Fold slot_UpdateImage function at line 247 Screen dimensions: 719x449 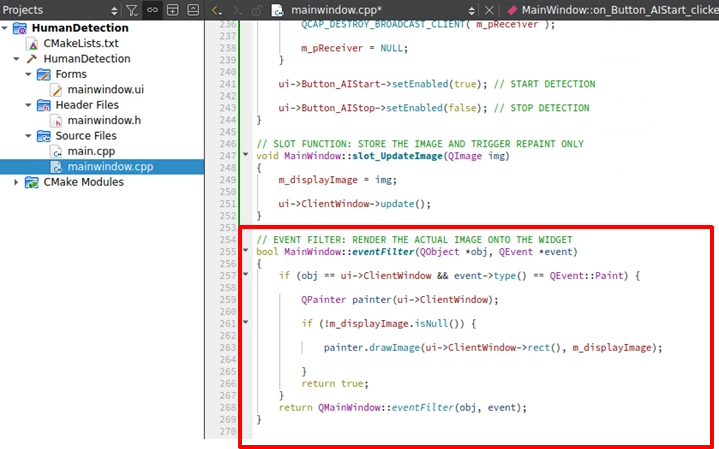coord(246,155)
